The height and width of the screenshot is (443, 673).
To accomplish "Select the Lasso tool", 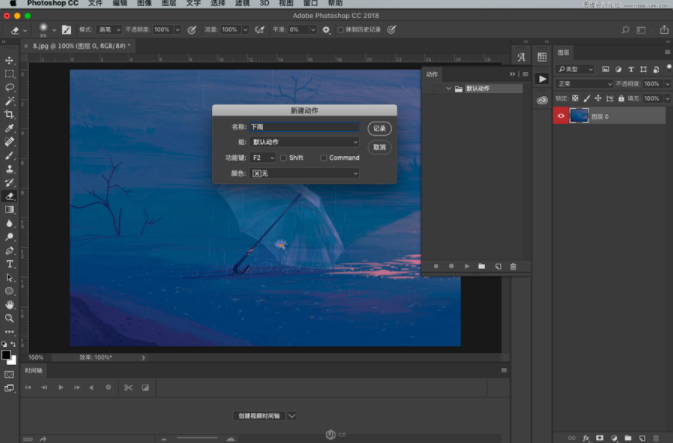I will click(9, 88).
